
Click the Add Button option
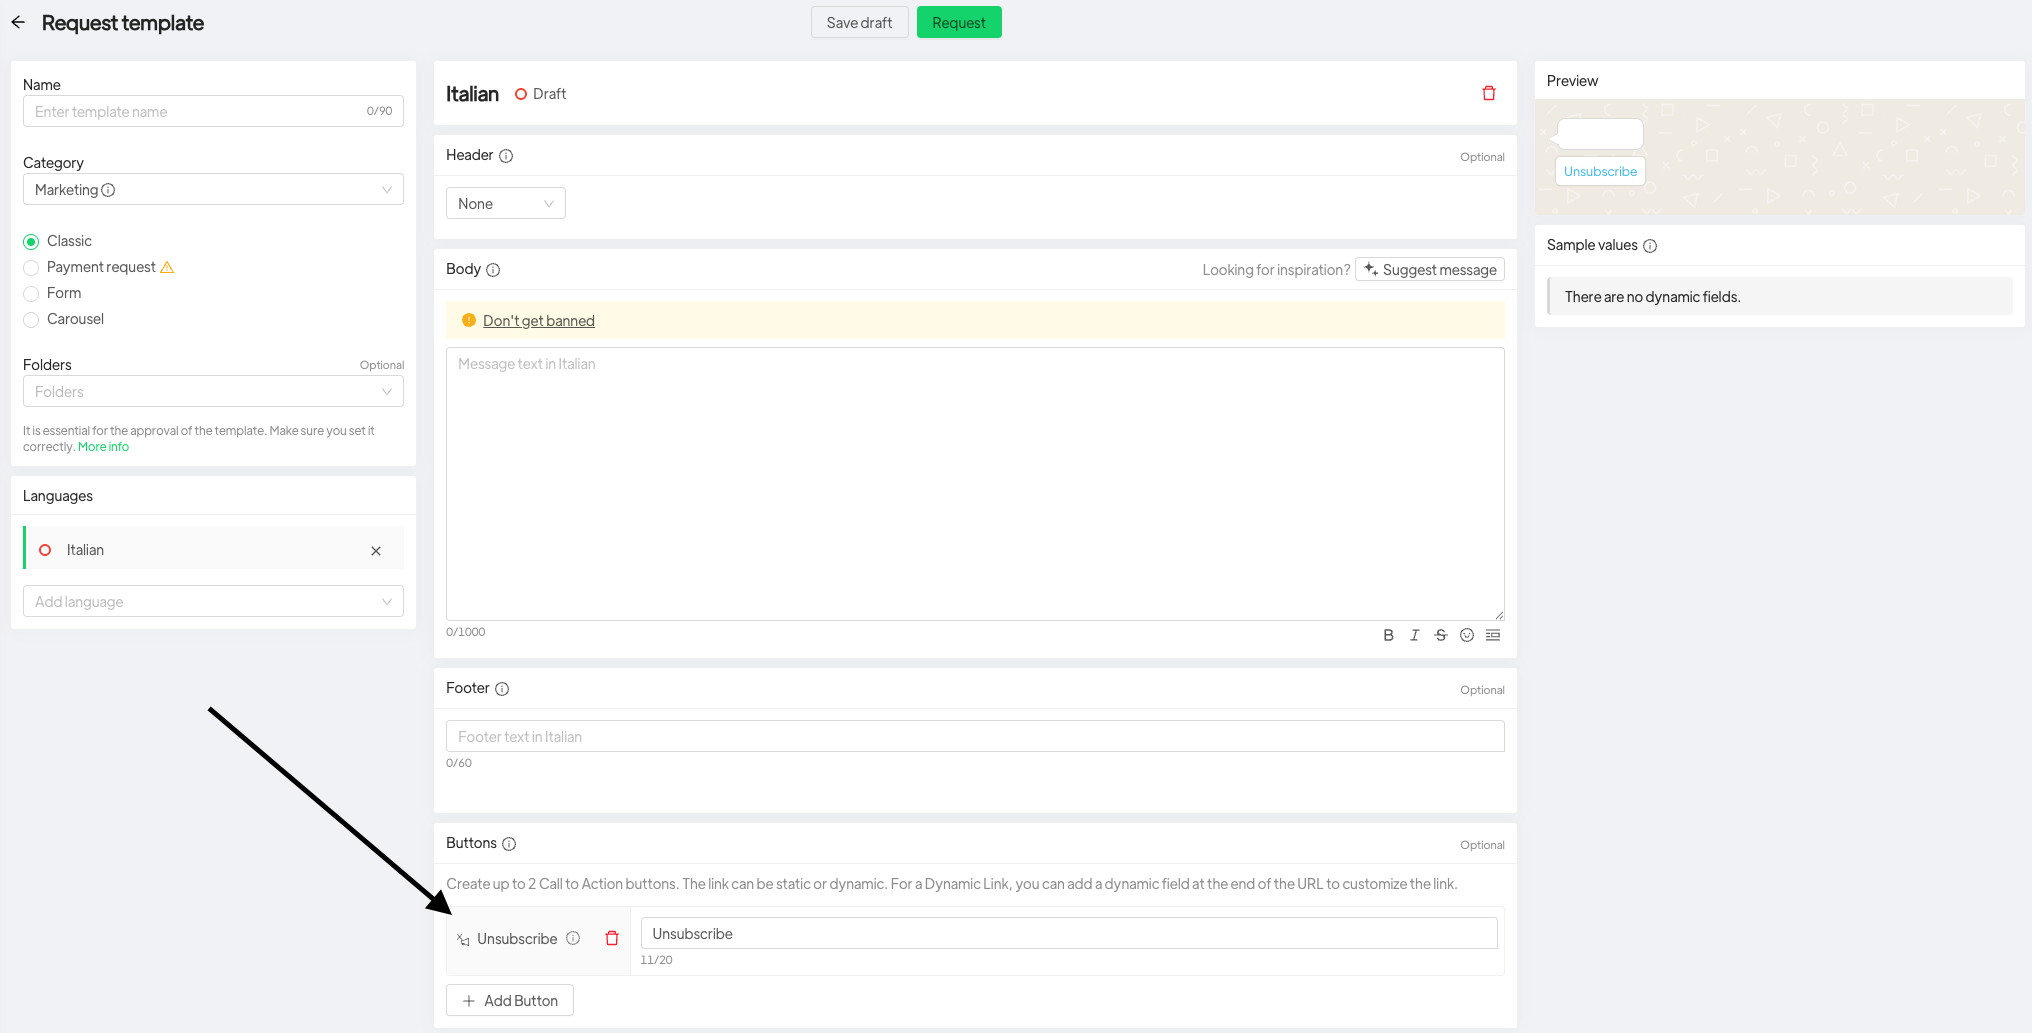tap(510, 1001)
